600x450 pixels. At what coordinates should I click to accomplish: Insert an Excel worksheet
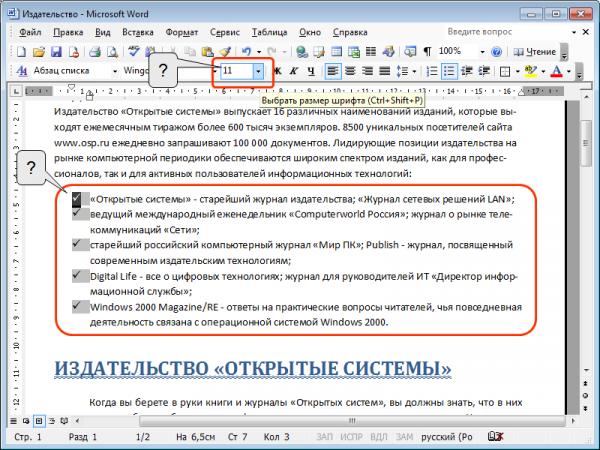(x=354, y=51)
